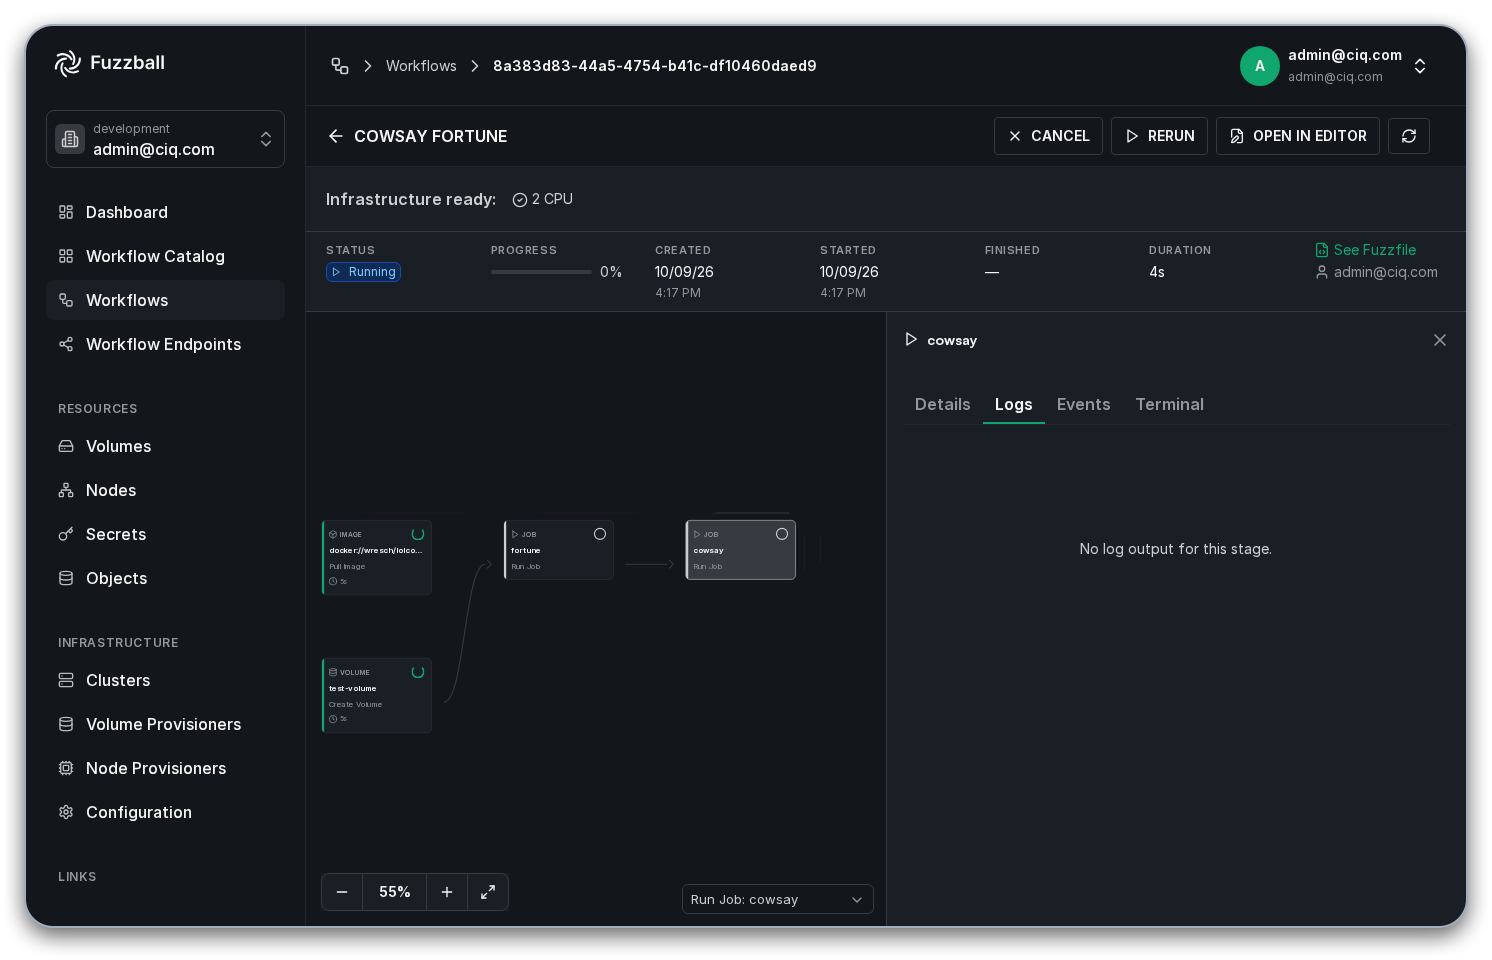1492x960 pixels.
Task: Open Workflow Catalog page
Action: 165,256
